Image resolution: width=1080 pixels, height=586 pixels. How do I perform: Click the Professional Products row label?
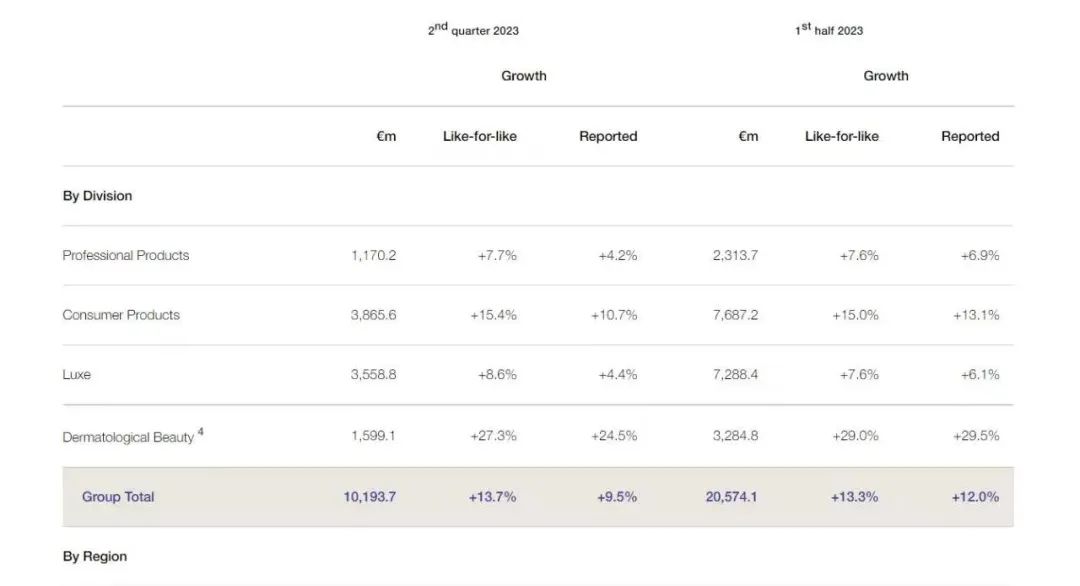click(x=125, y=255)
